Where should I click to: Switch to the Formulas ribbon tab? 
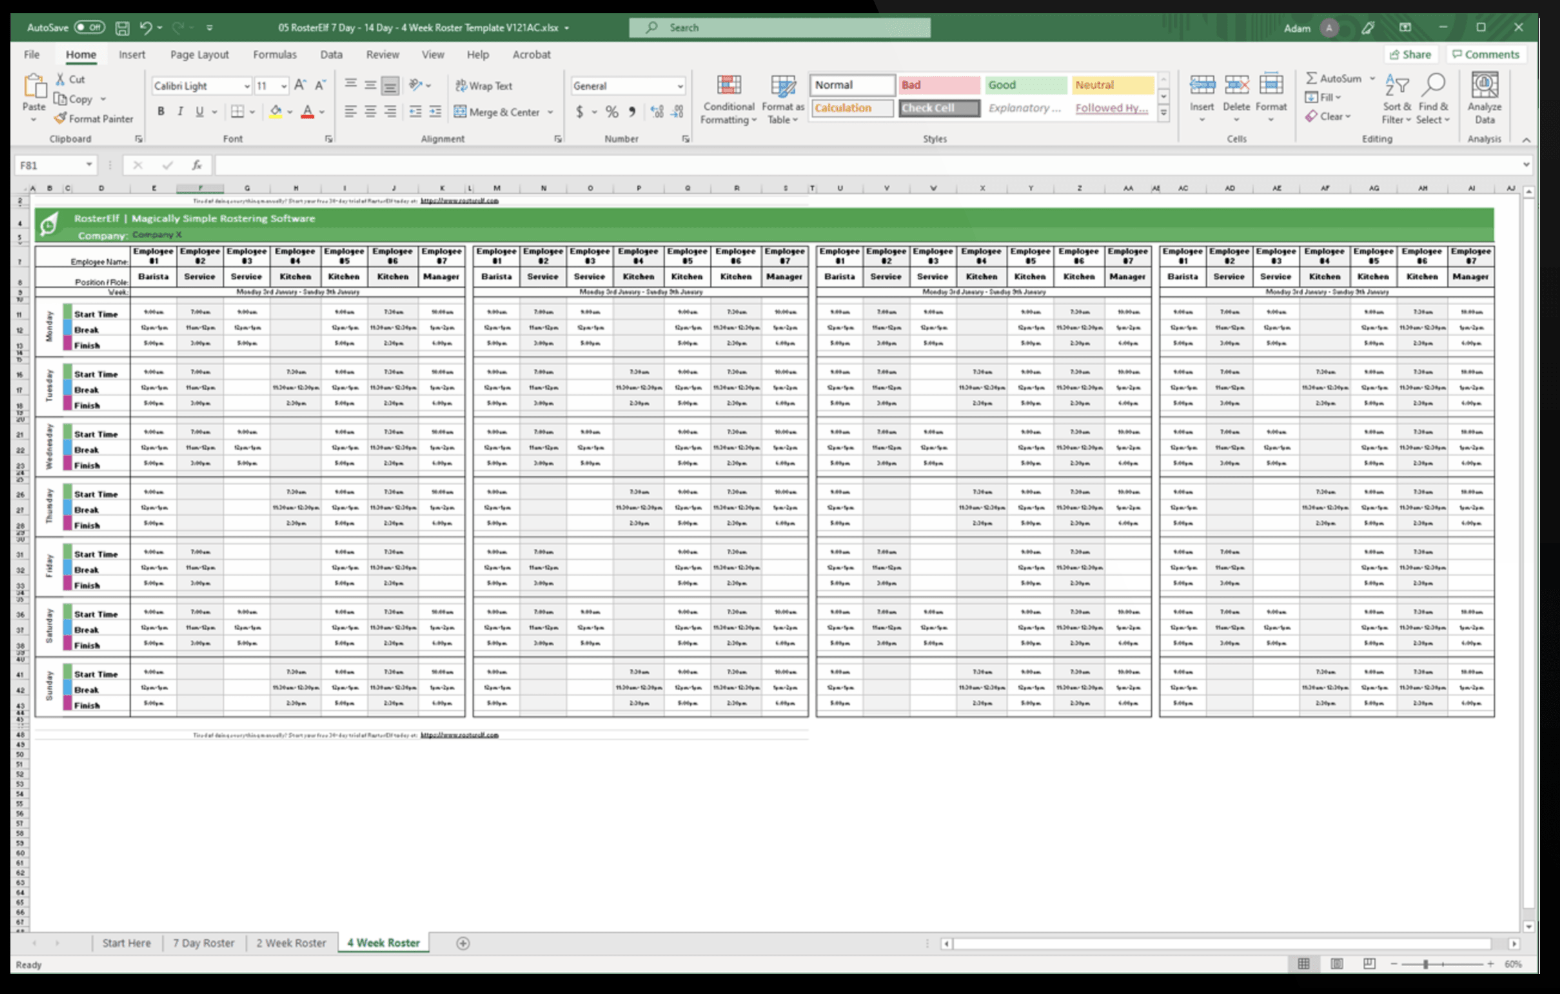pos(274,54)
